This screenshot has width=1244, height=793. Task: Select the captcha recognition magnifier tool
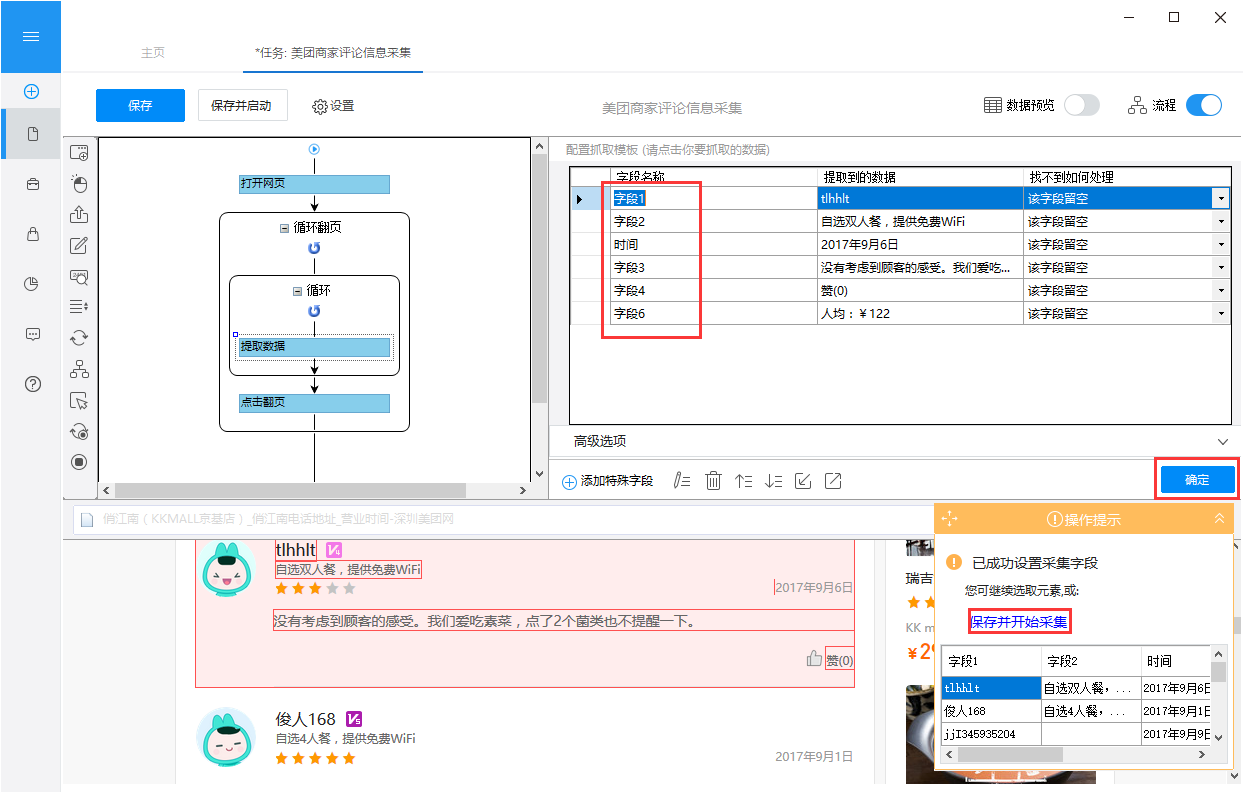[79, 277]
